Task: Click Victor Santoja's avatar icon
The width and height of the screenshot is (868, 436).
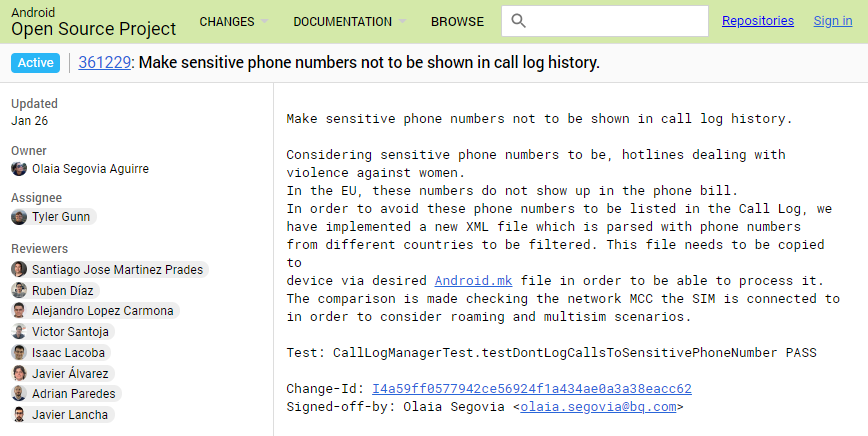Action: pos(19,332)
